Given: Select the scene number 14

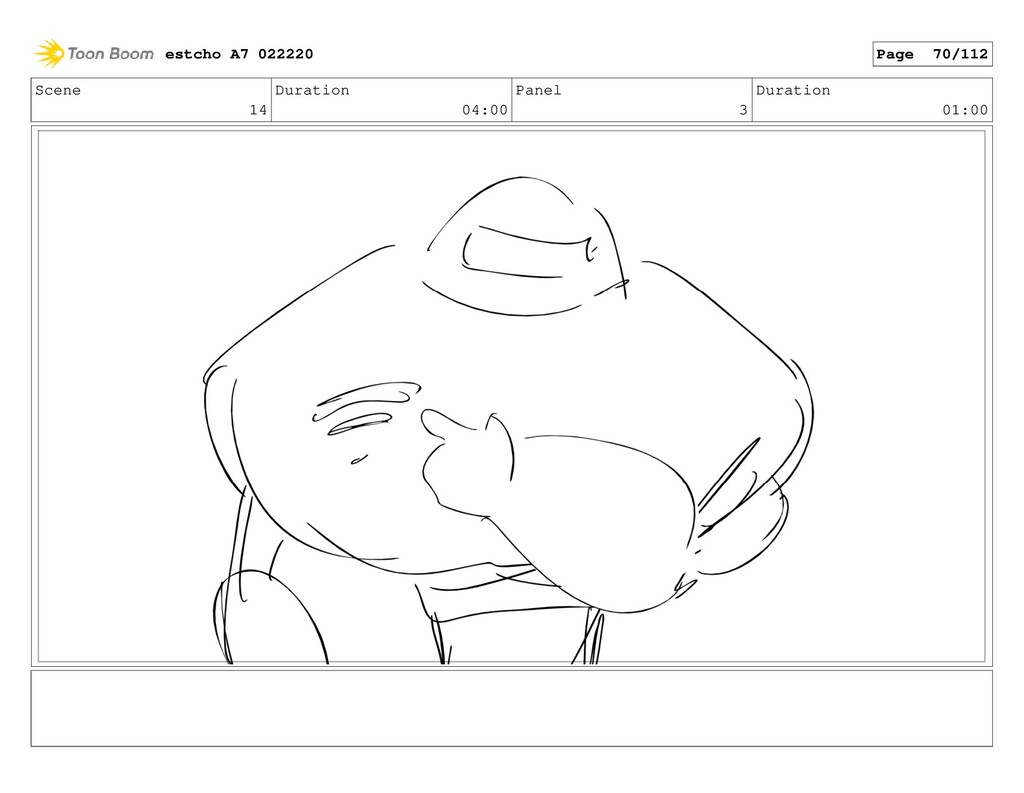Looking at the screenshot, I should pyautogui.click(x=258, y=110).
